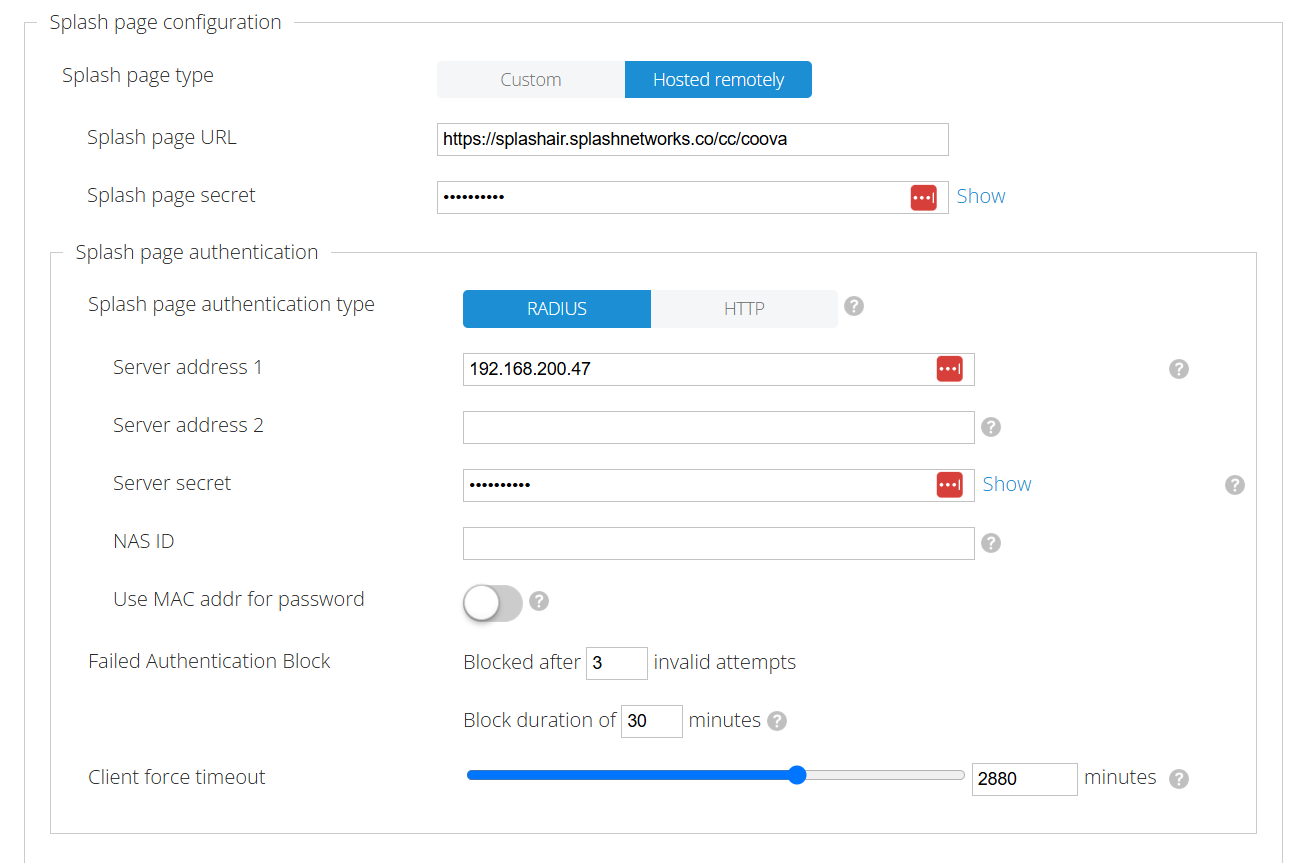
Task: Choose HTTP authentication type
Action: click(x=744, y=309)
